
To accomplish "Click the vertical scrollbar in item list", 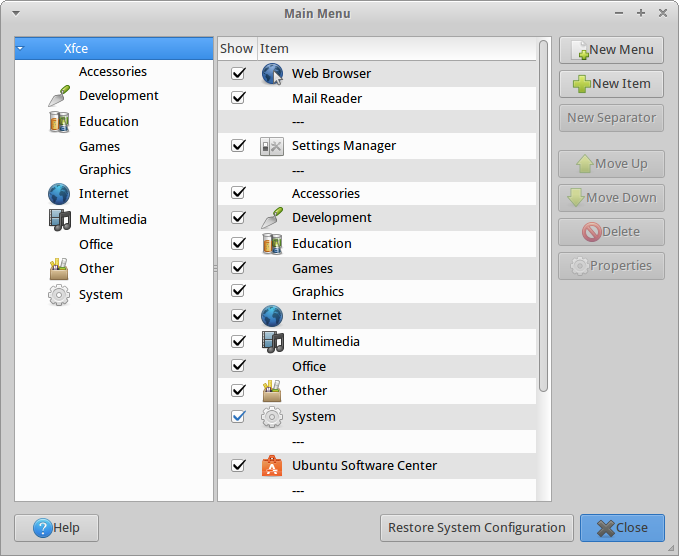I will point(543,215).
